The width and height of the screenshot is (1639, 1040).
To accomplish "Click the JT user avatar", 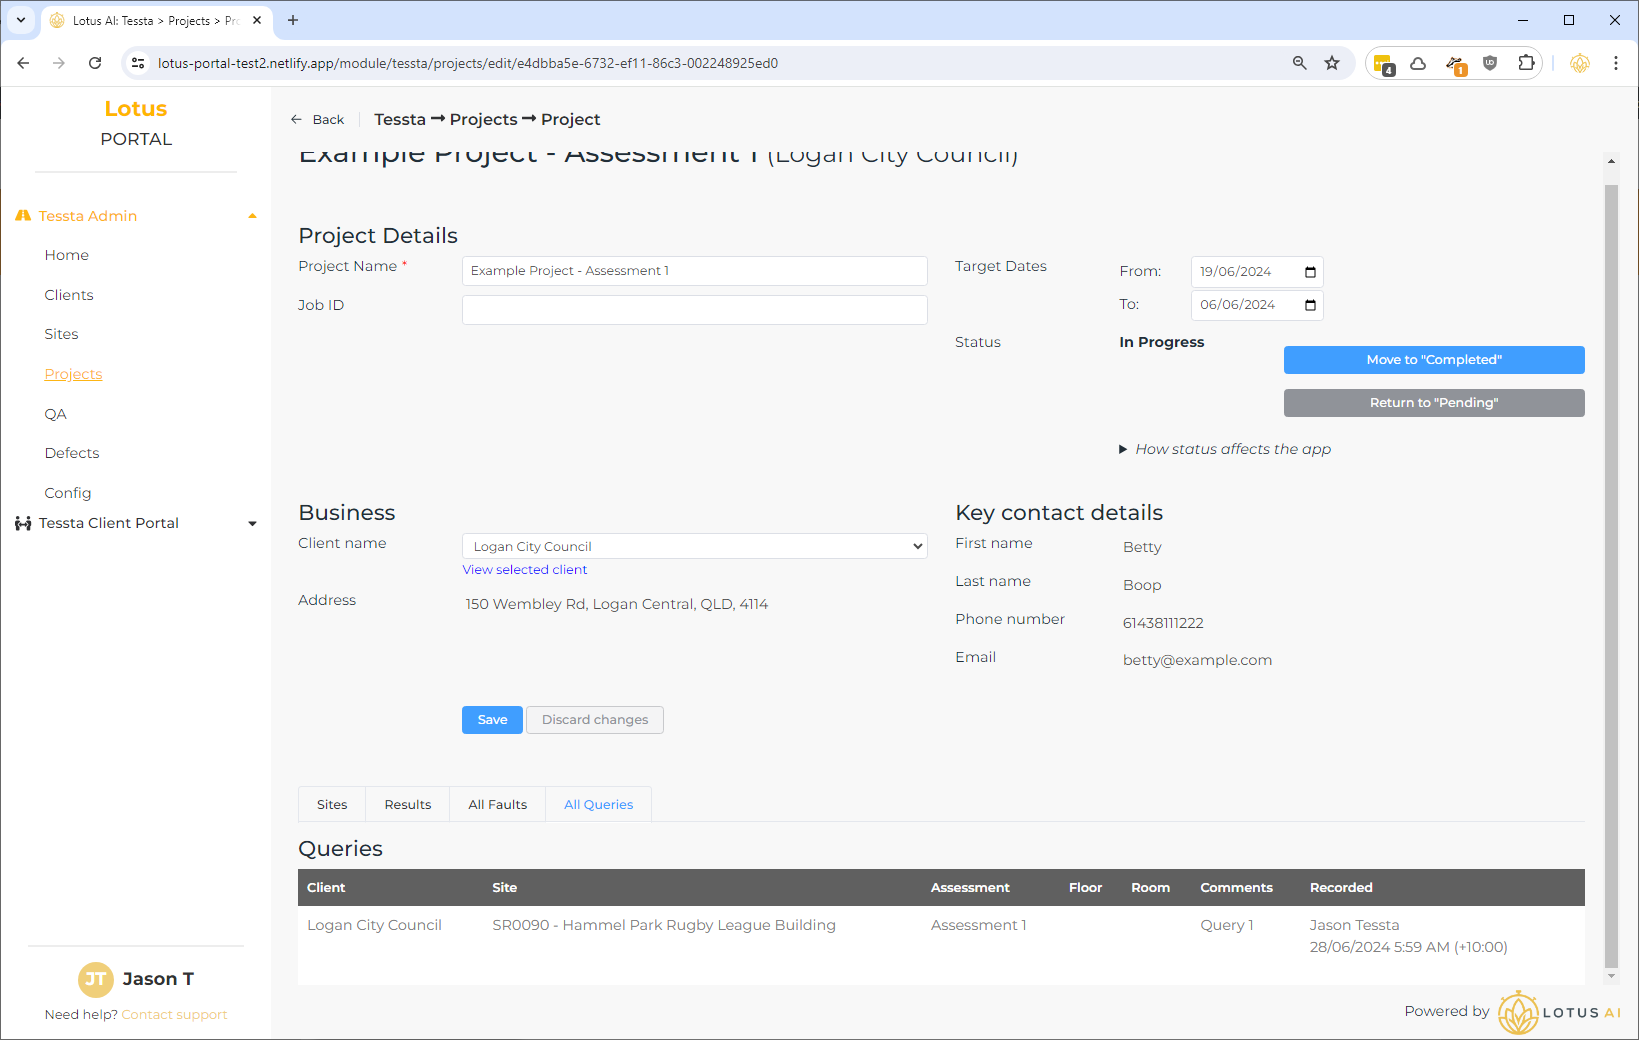I will (96, 979).
